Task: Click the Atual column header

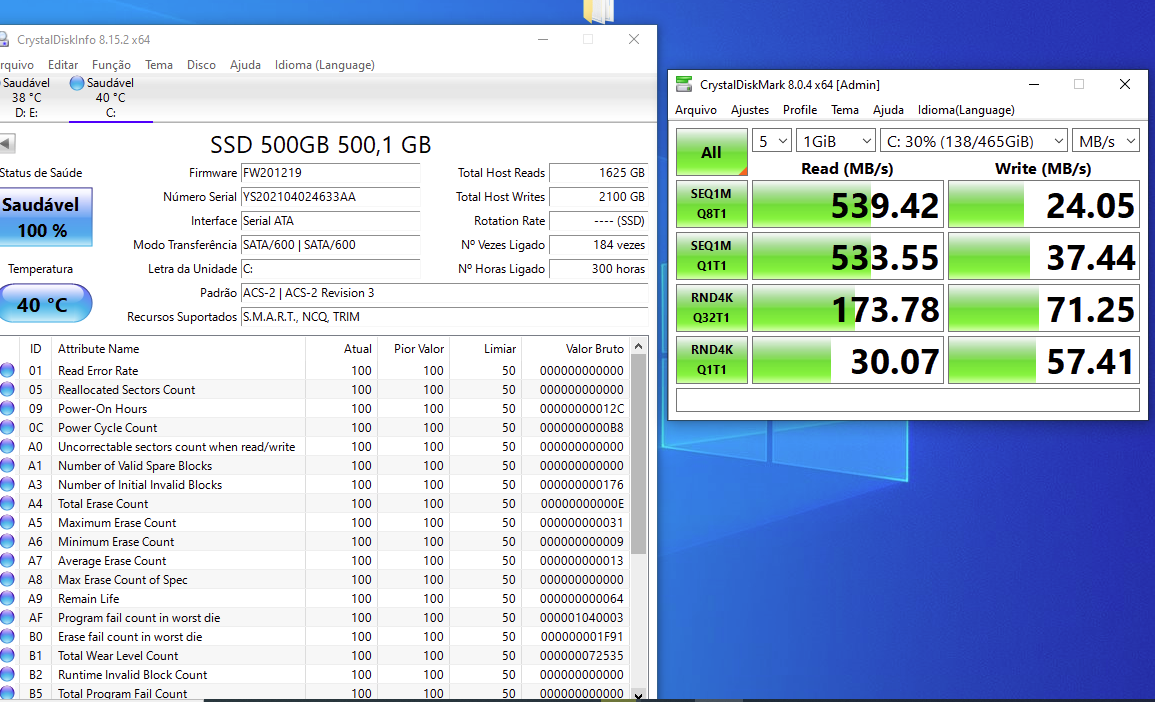Action: [342, 348]
